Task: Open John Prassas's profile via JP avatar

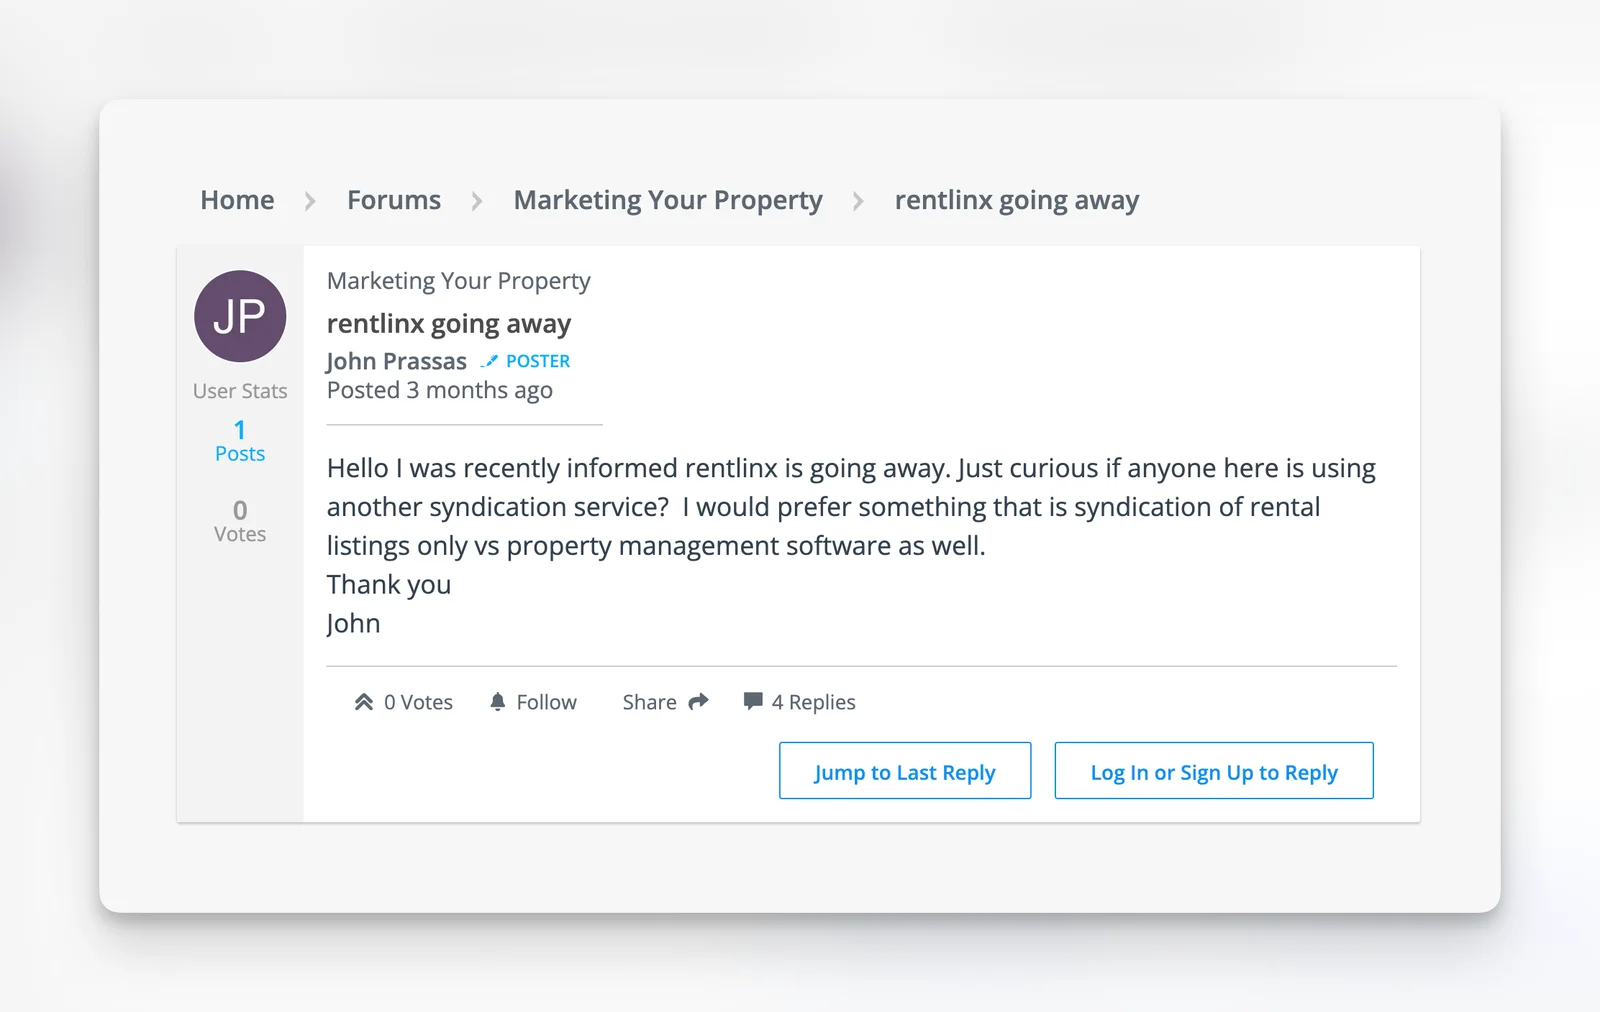Action: [239, 316]
